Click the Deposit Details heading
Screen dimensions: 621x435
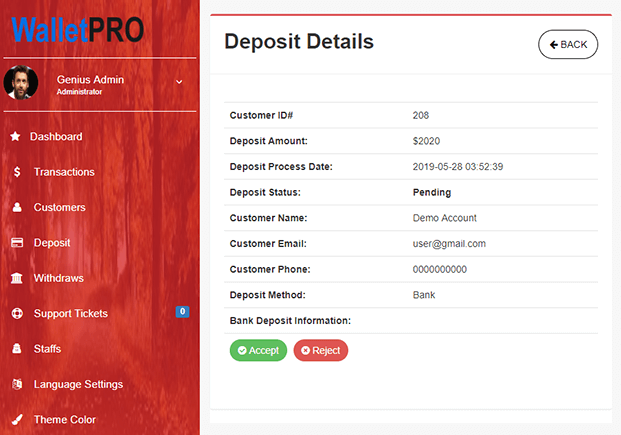[299, 42]
